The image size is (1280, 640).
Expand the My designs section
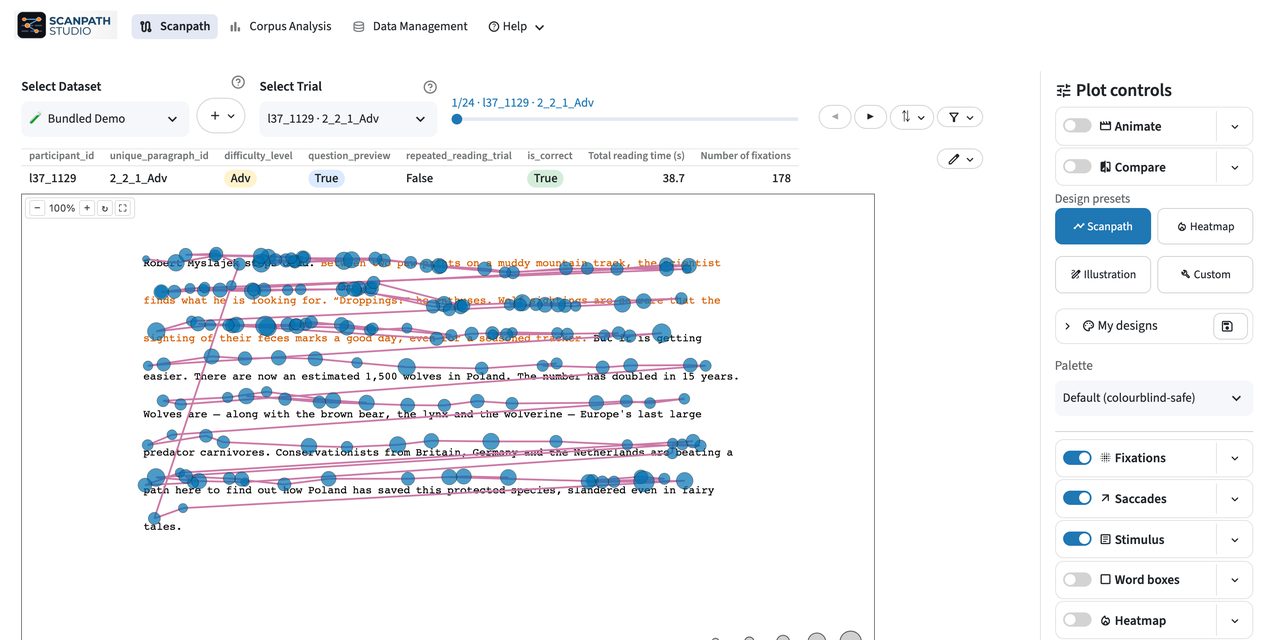(1067, 326)
